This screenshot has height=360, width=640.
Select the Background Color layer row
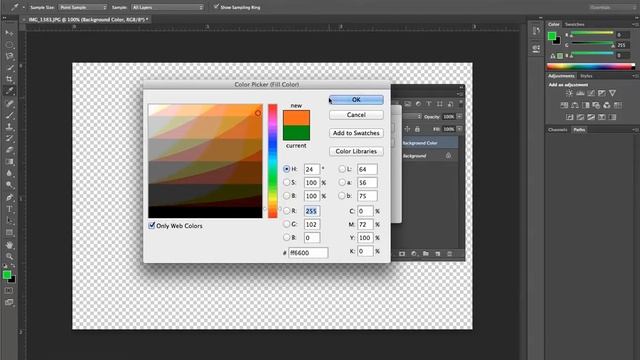click(x=429, y=143)
